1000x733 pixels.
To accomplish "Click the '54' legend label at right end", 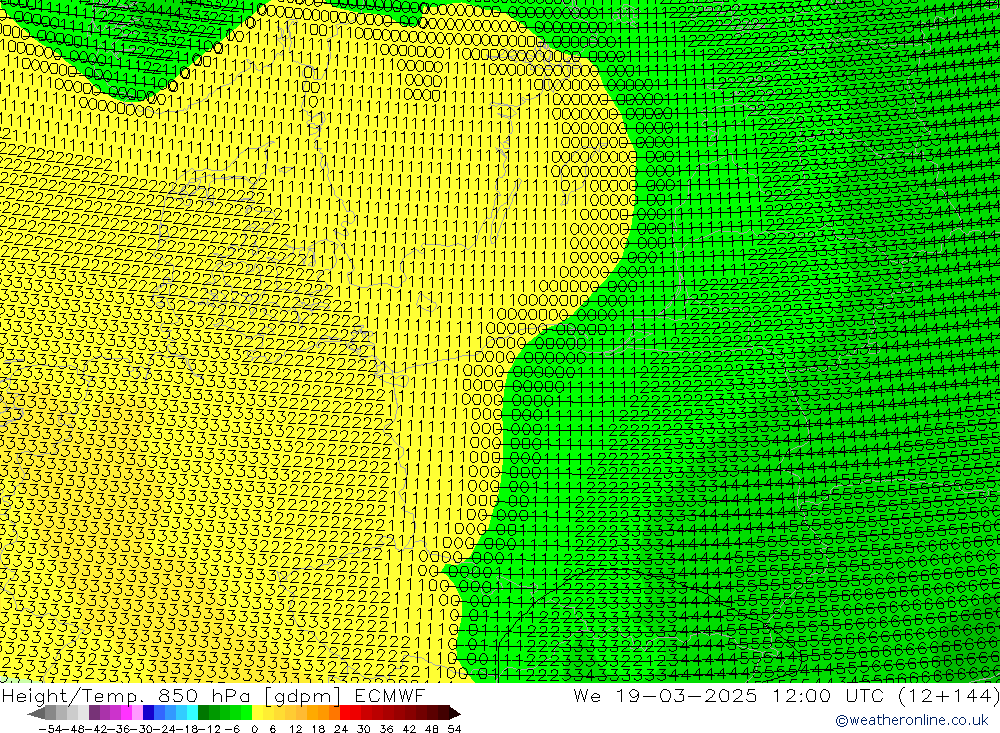I will click(x=454, y=729).
